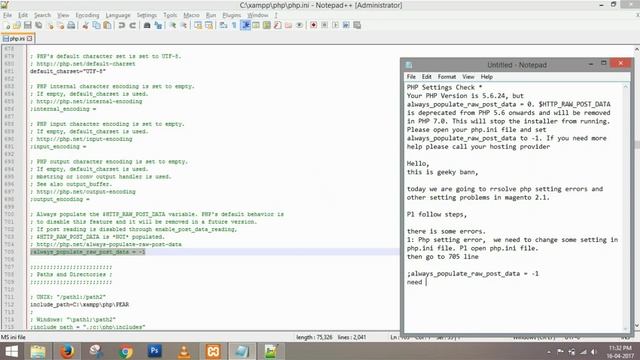Toggle the monitoring eye icon in toolbar

coord(299,25)
